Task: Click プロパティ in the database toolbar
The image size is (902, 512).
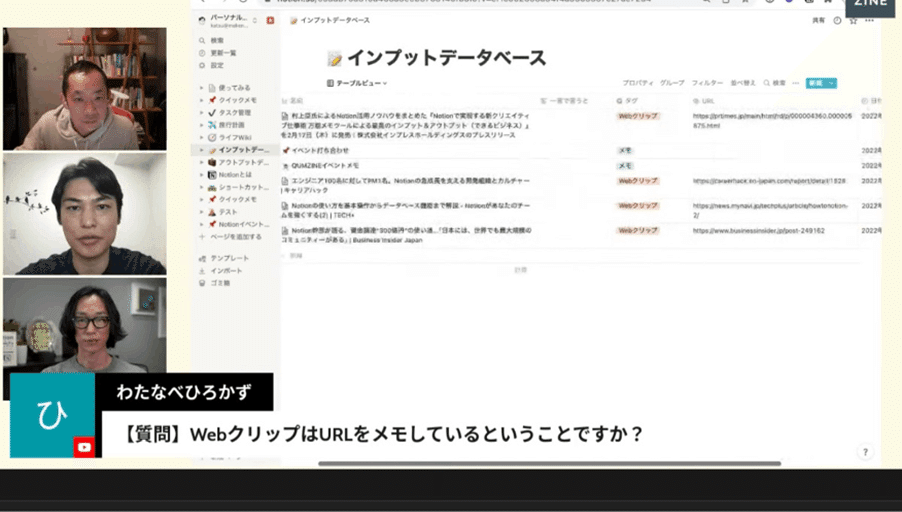Action: (x=638, y=83)
